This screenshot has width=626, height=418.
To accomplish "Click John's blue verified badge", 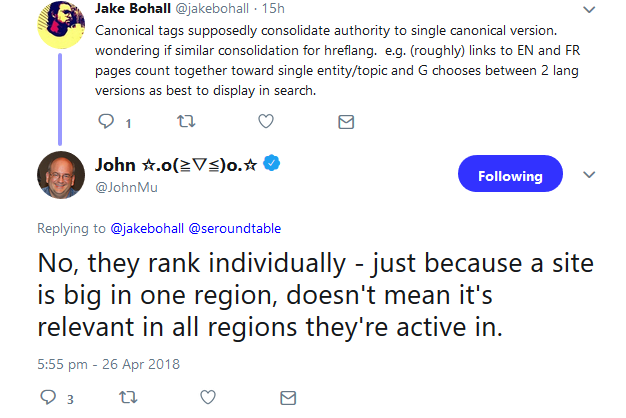I will point(270,164).
